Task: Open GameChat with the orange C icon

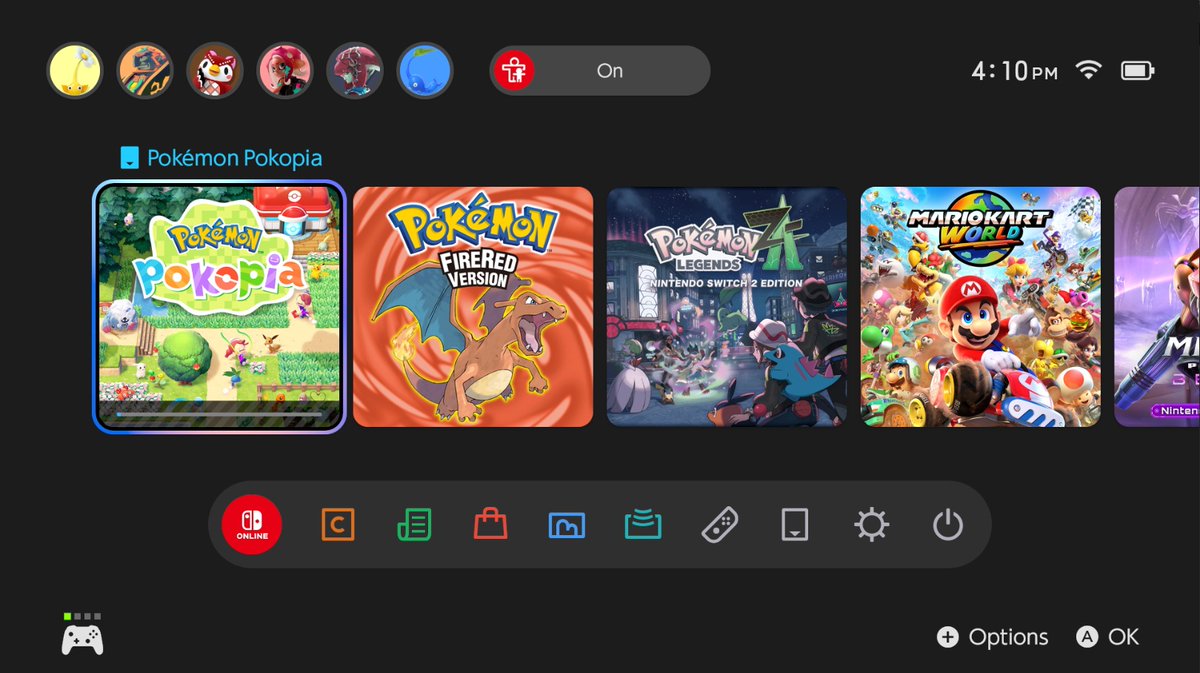Action: point(338,524)
